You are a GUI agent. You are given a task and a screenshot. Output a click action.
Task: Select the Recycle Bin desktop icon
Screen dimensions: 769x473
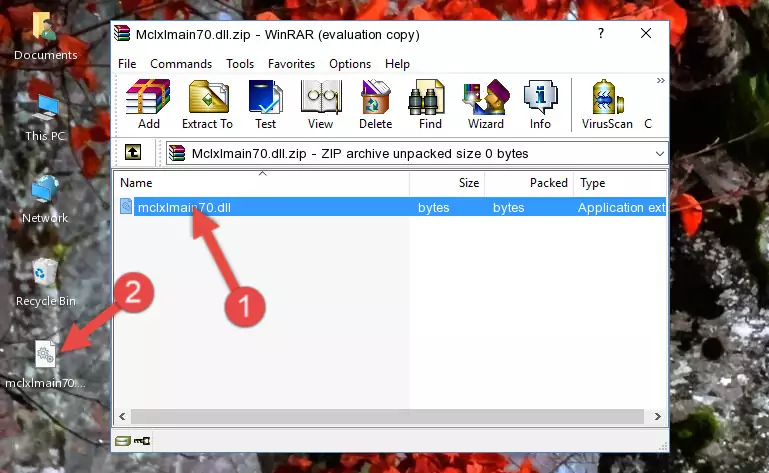(x=46, y=283)
